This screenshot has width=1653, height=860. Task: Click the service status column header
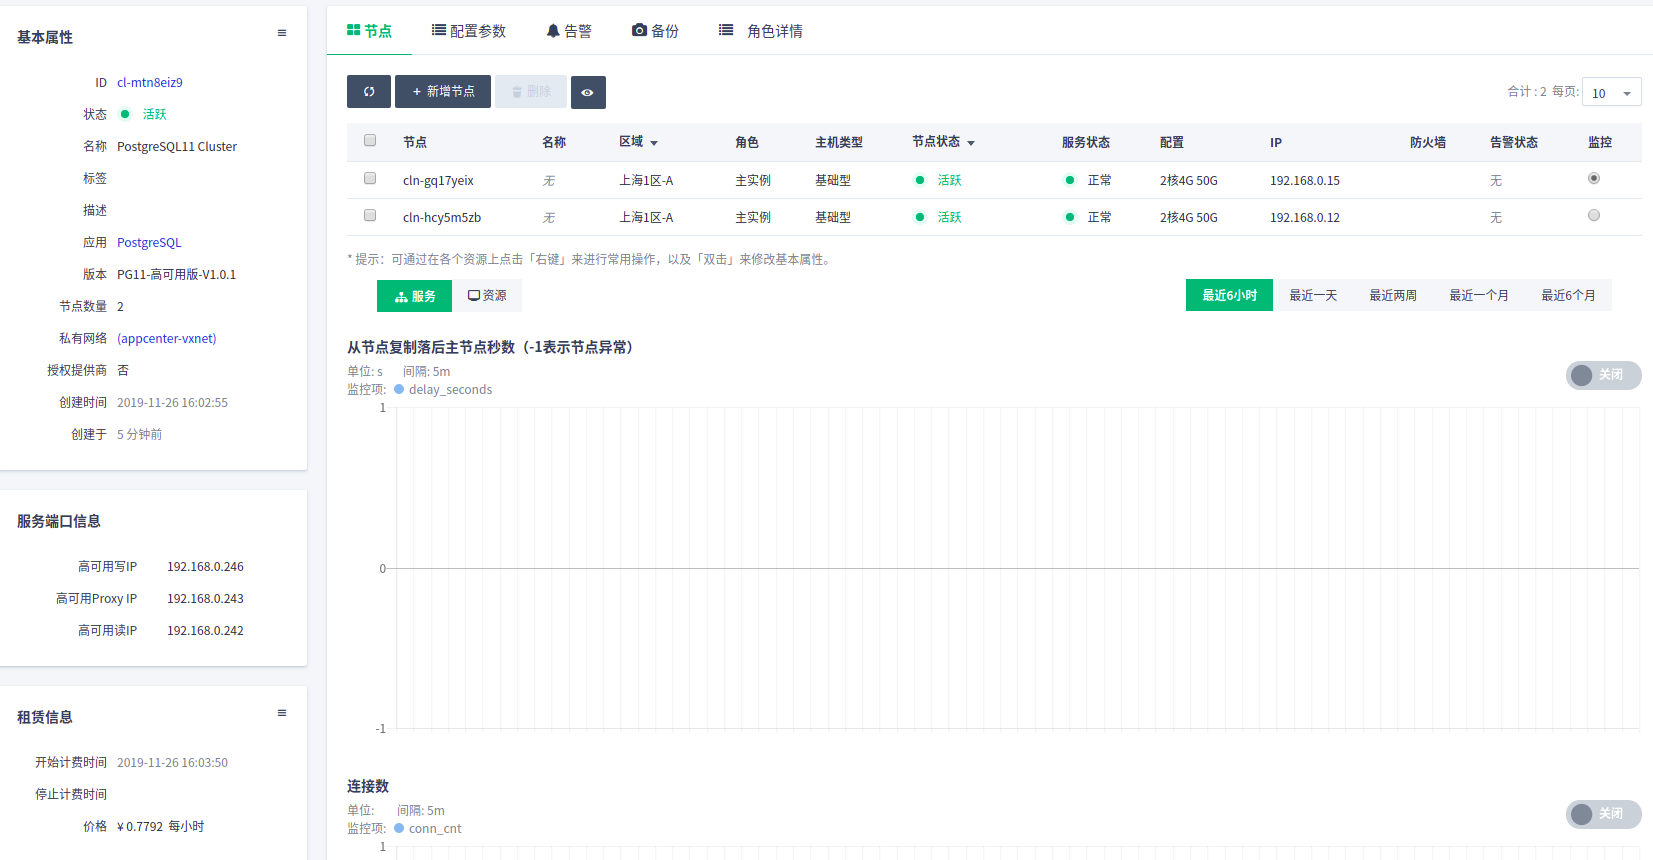pos(1086,143)
